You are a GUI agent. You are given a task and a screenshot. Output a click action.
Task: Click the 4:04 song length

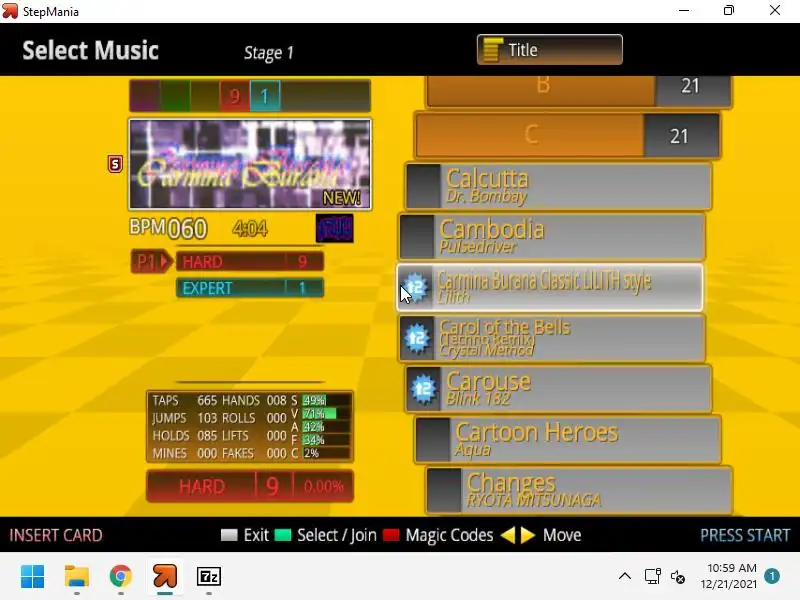249,228
